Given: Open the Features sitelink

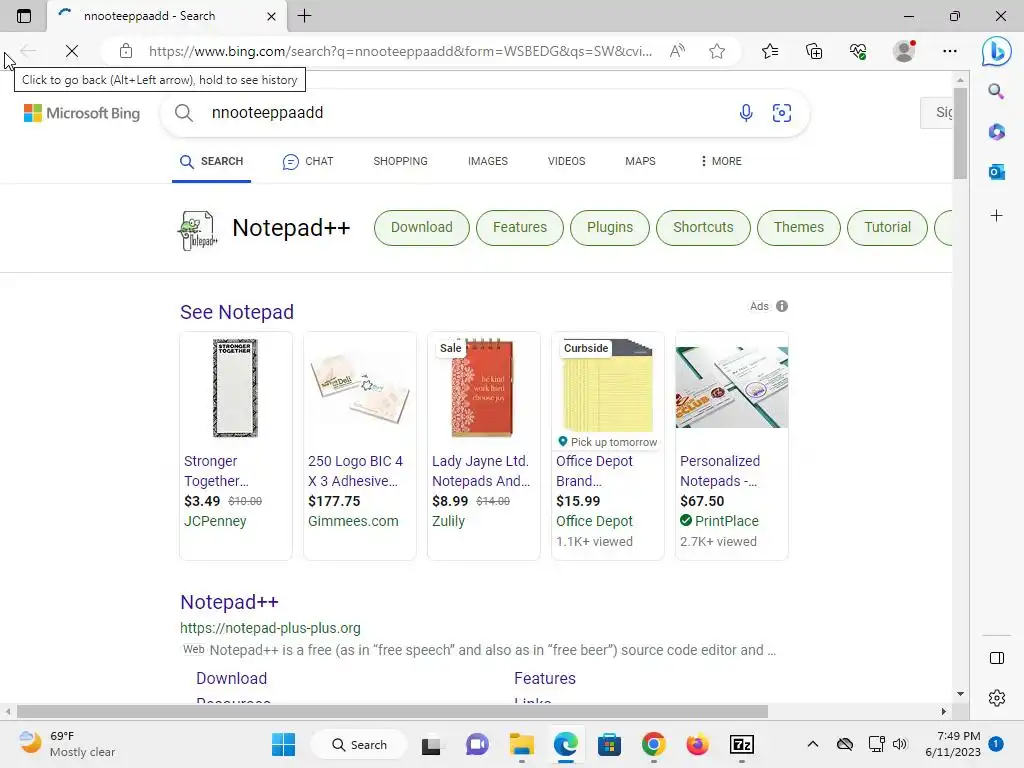Looking at the screenshot, I should tap(545, 678).
